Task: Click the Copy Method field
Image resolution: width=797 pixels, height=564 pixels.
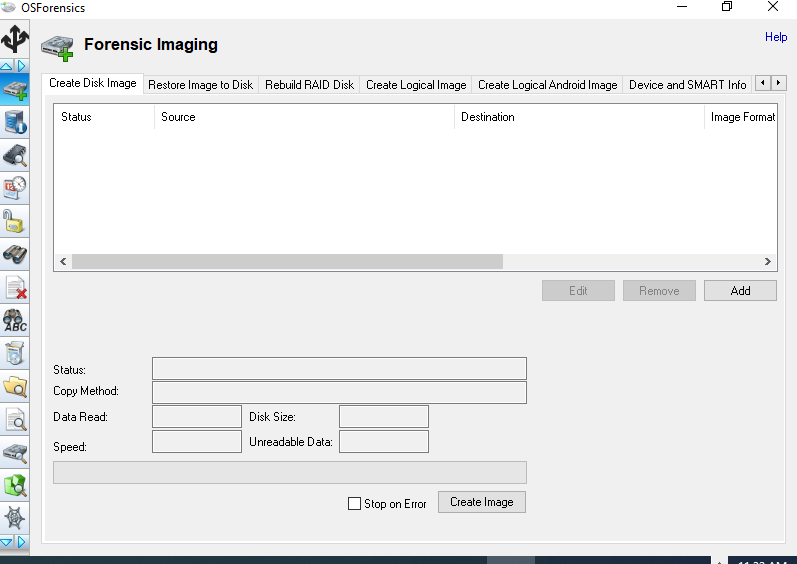Action: pyautogui.click(x=339, y=392)
